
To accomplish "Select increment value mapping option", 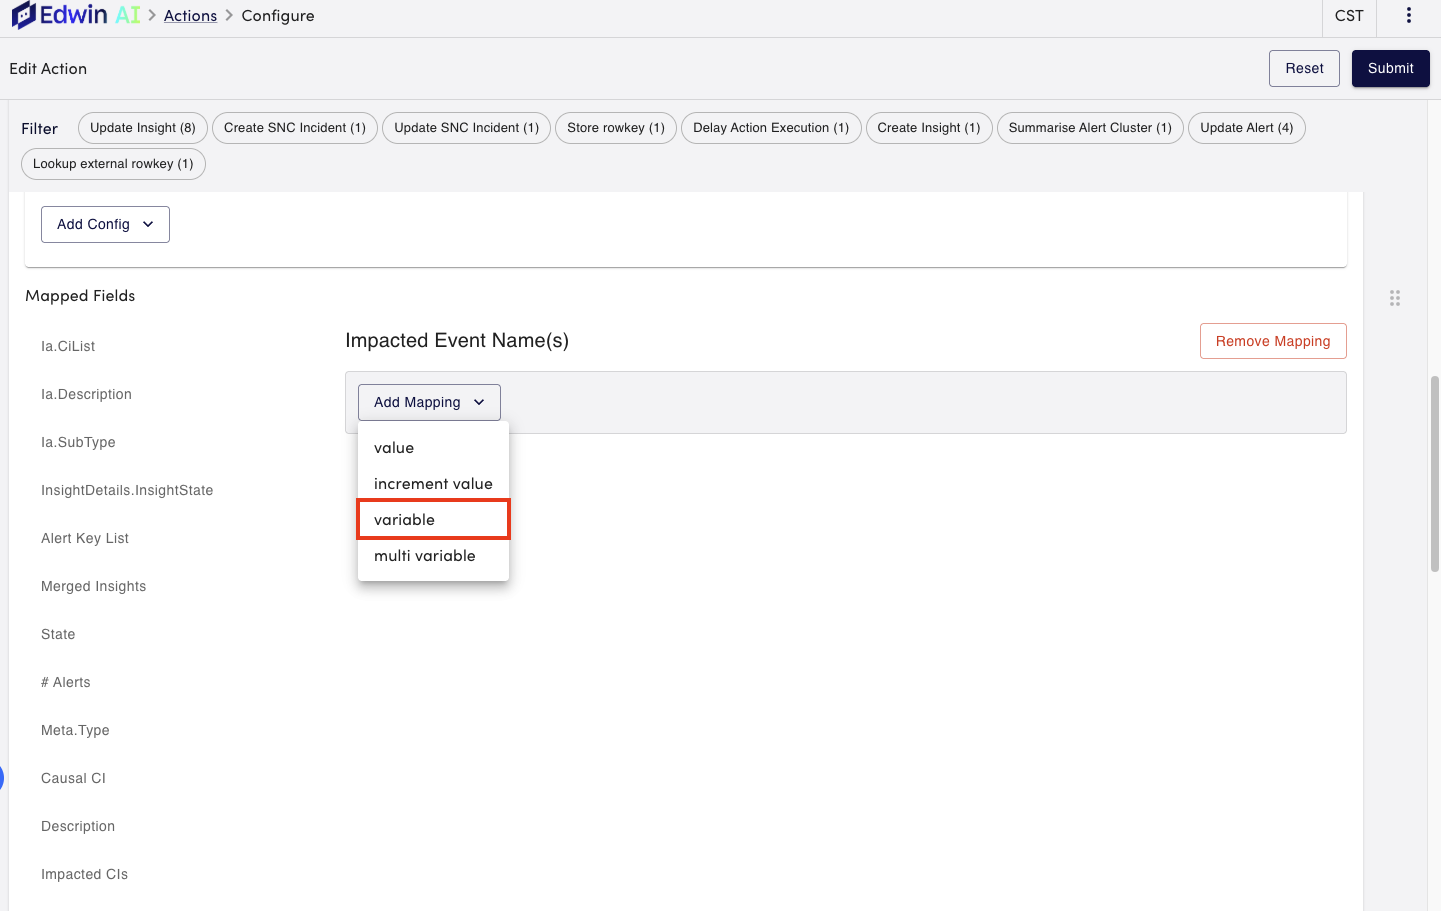I will pyautogui.click(x=432, y=483).
